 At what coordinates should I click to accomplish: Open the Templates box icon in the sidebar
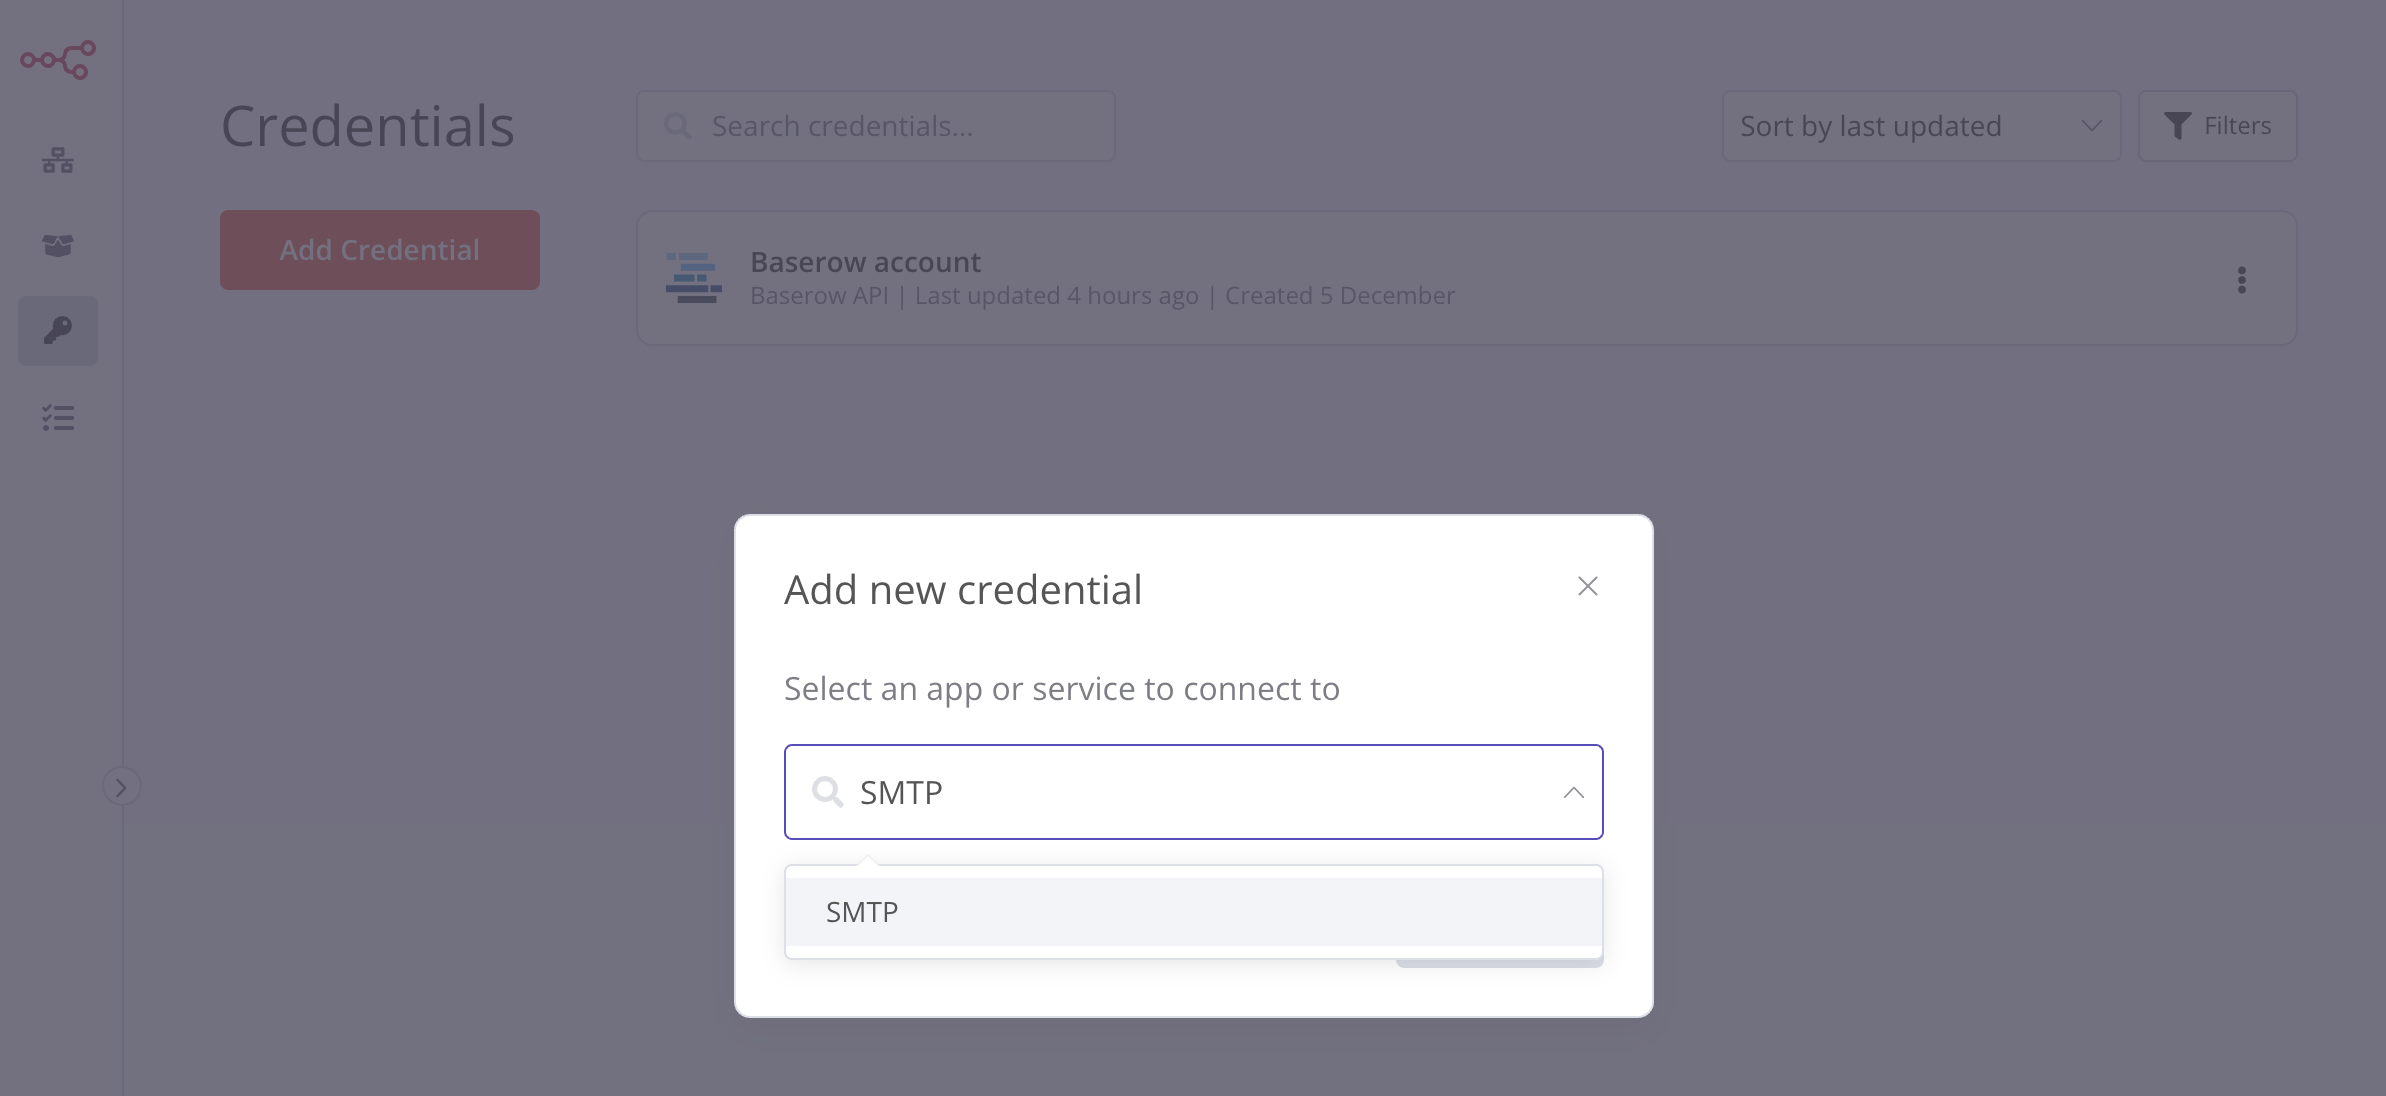point(58,245)
